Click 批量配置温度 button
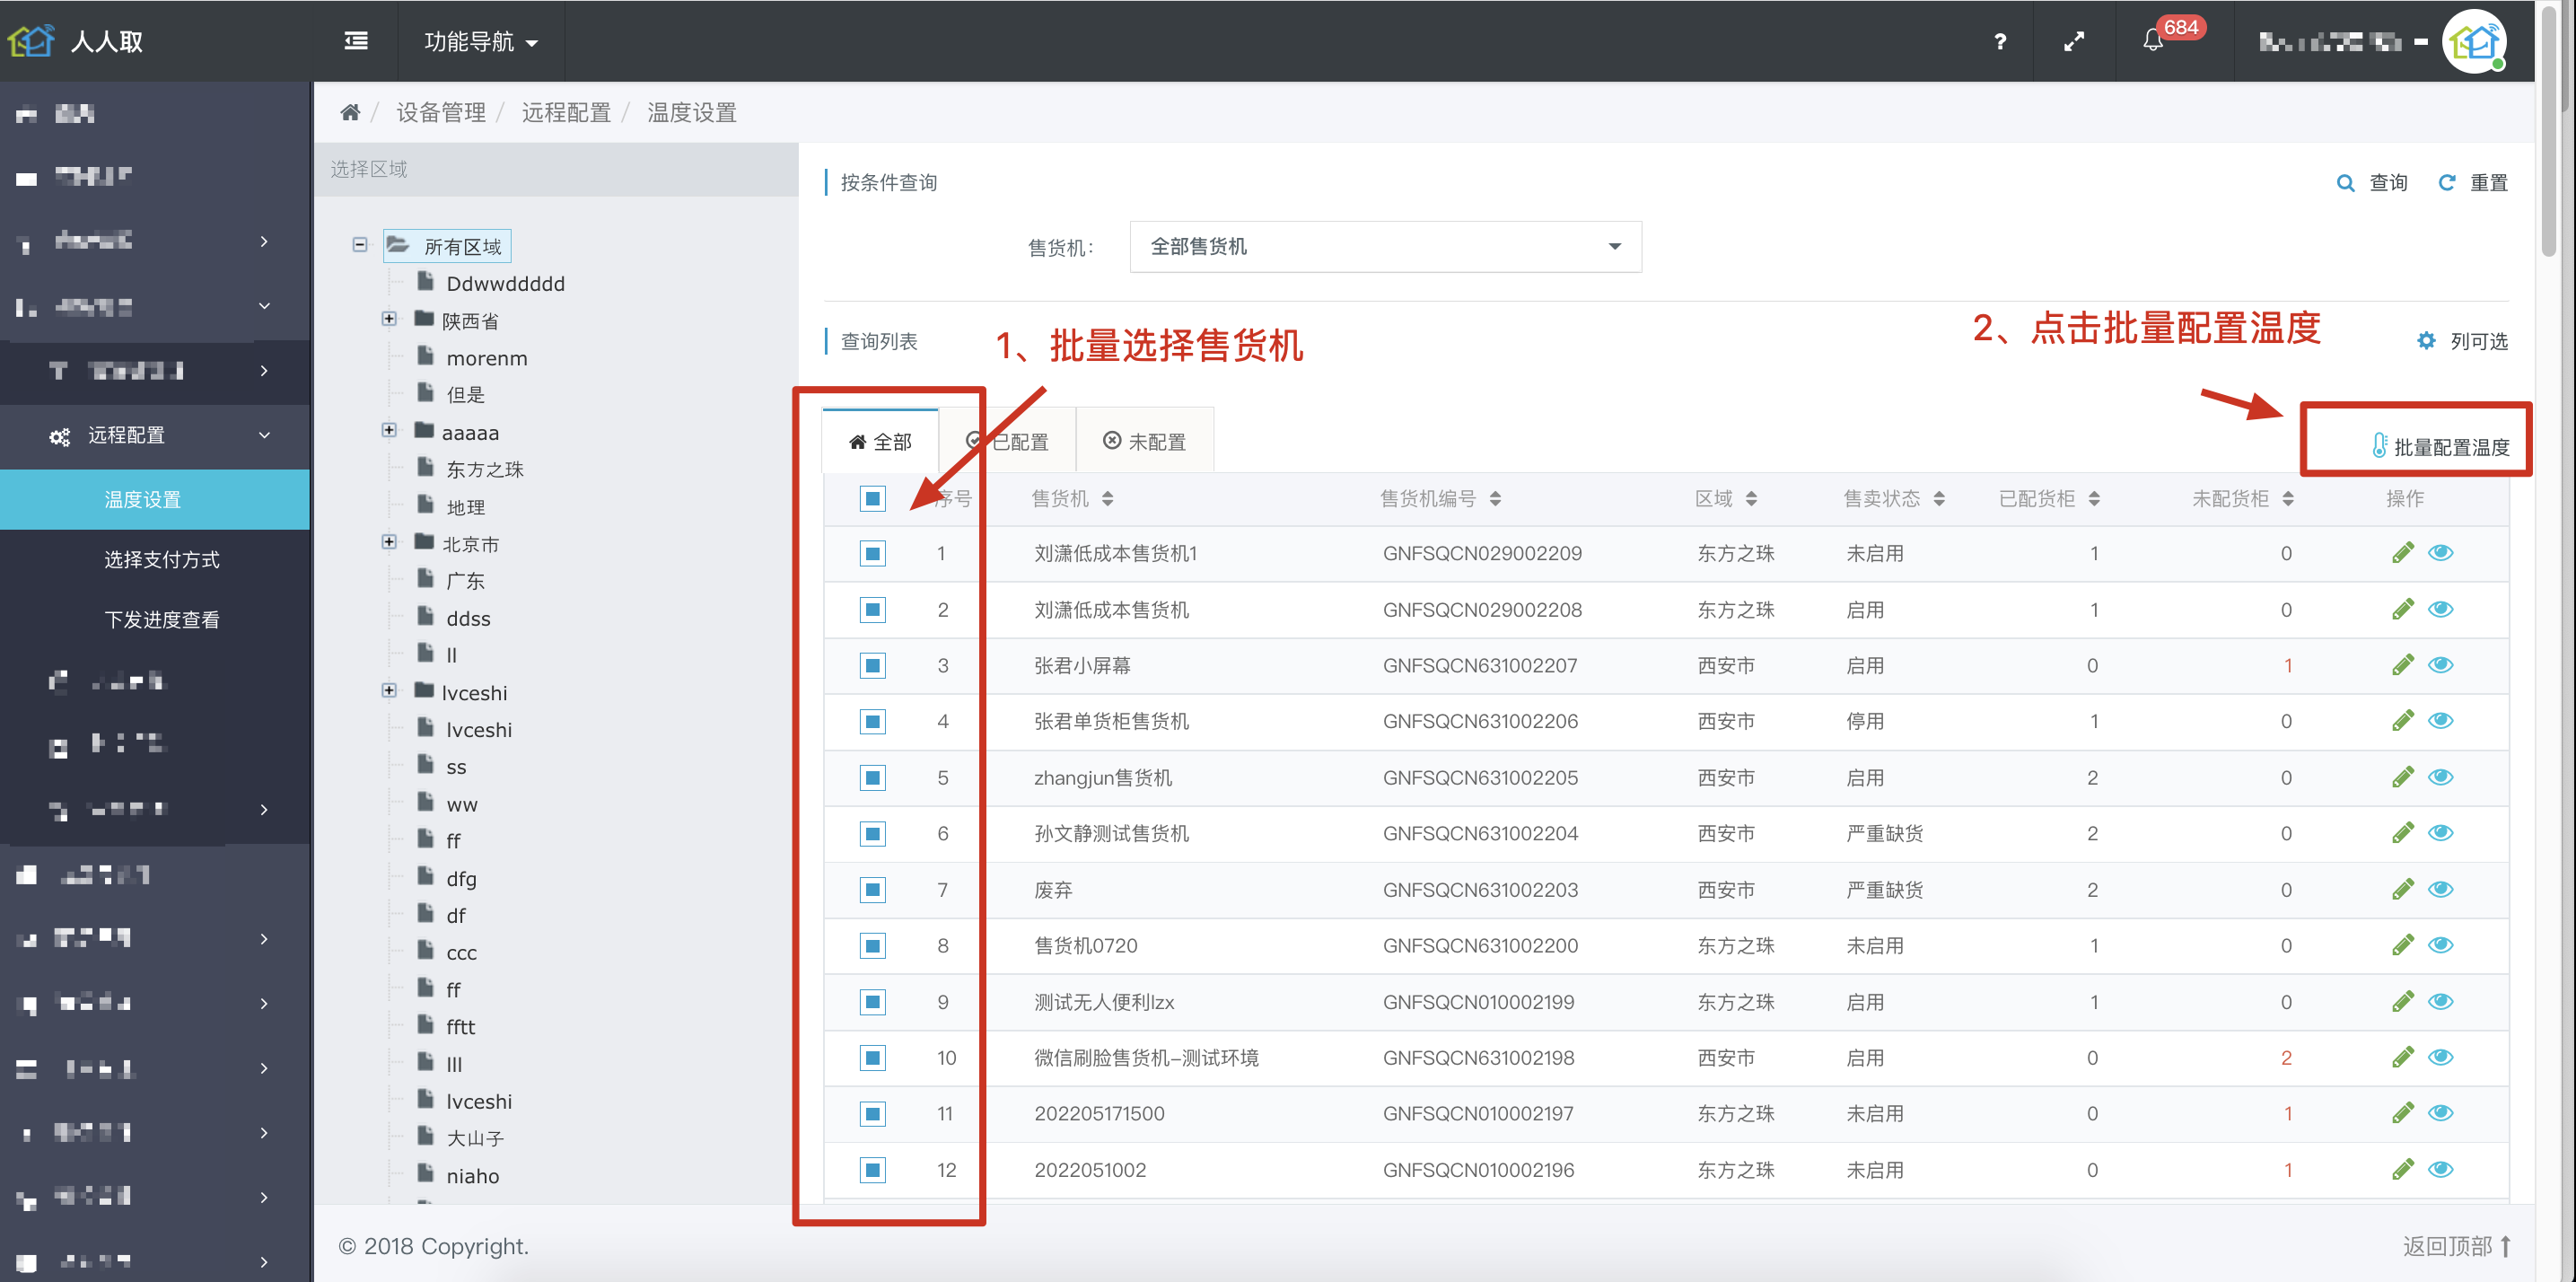The image size is (2576, 1282). tap(2440, 446)
